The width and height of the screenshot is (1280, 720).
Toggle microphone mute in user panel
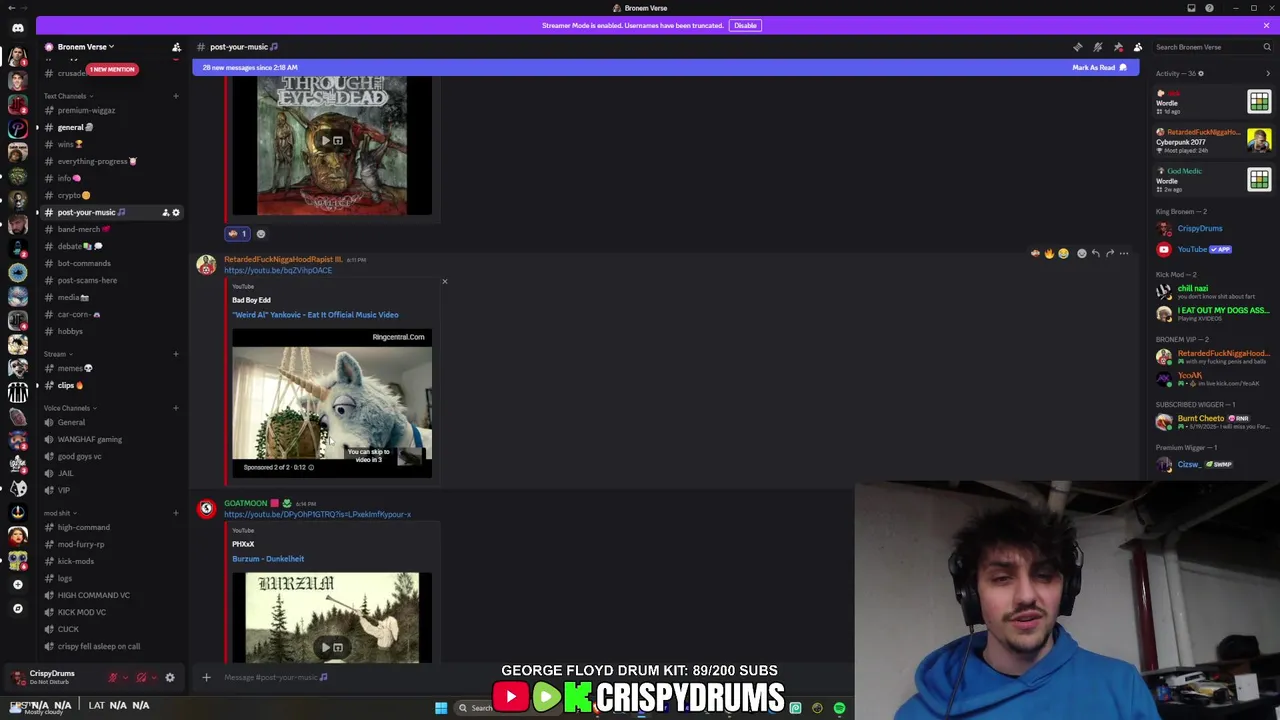coord(113,678)
